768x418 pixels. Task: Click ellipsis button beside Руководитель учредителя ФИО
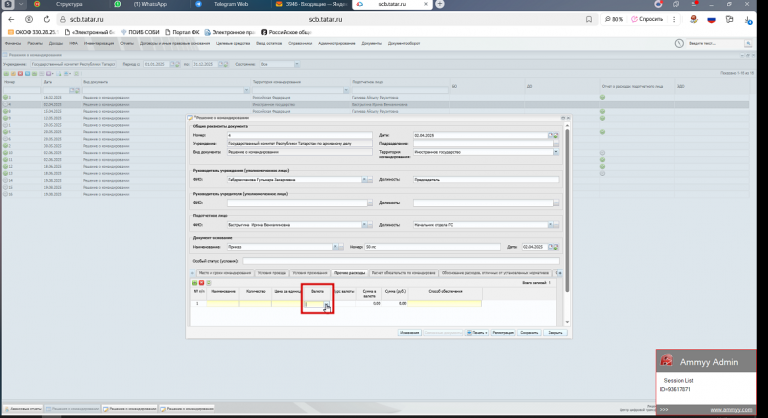coord(370,203)
